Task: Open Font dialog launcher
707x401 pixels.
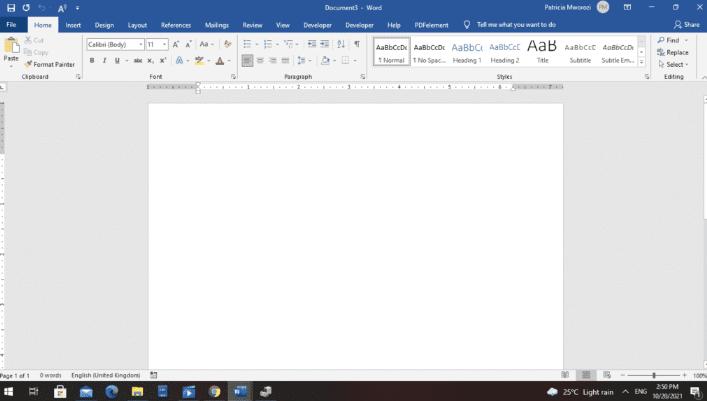Action: pos(233,77)
